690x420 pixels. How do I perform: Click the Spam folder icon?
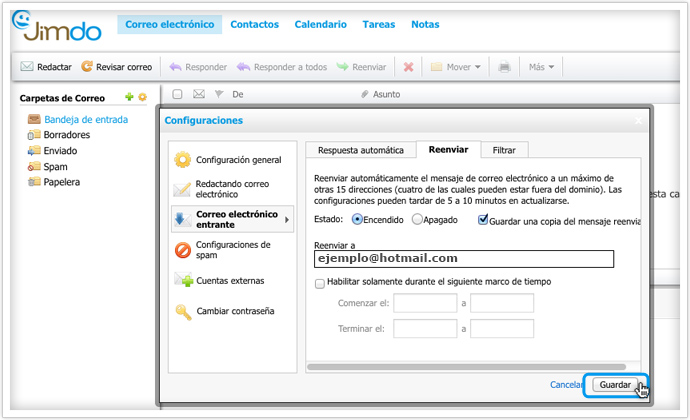pos(34,166)
